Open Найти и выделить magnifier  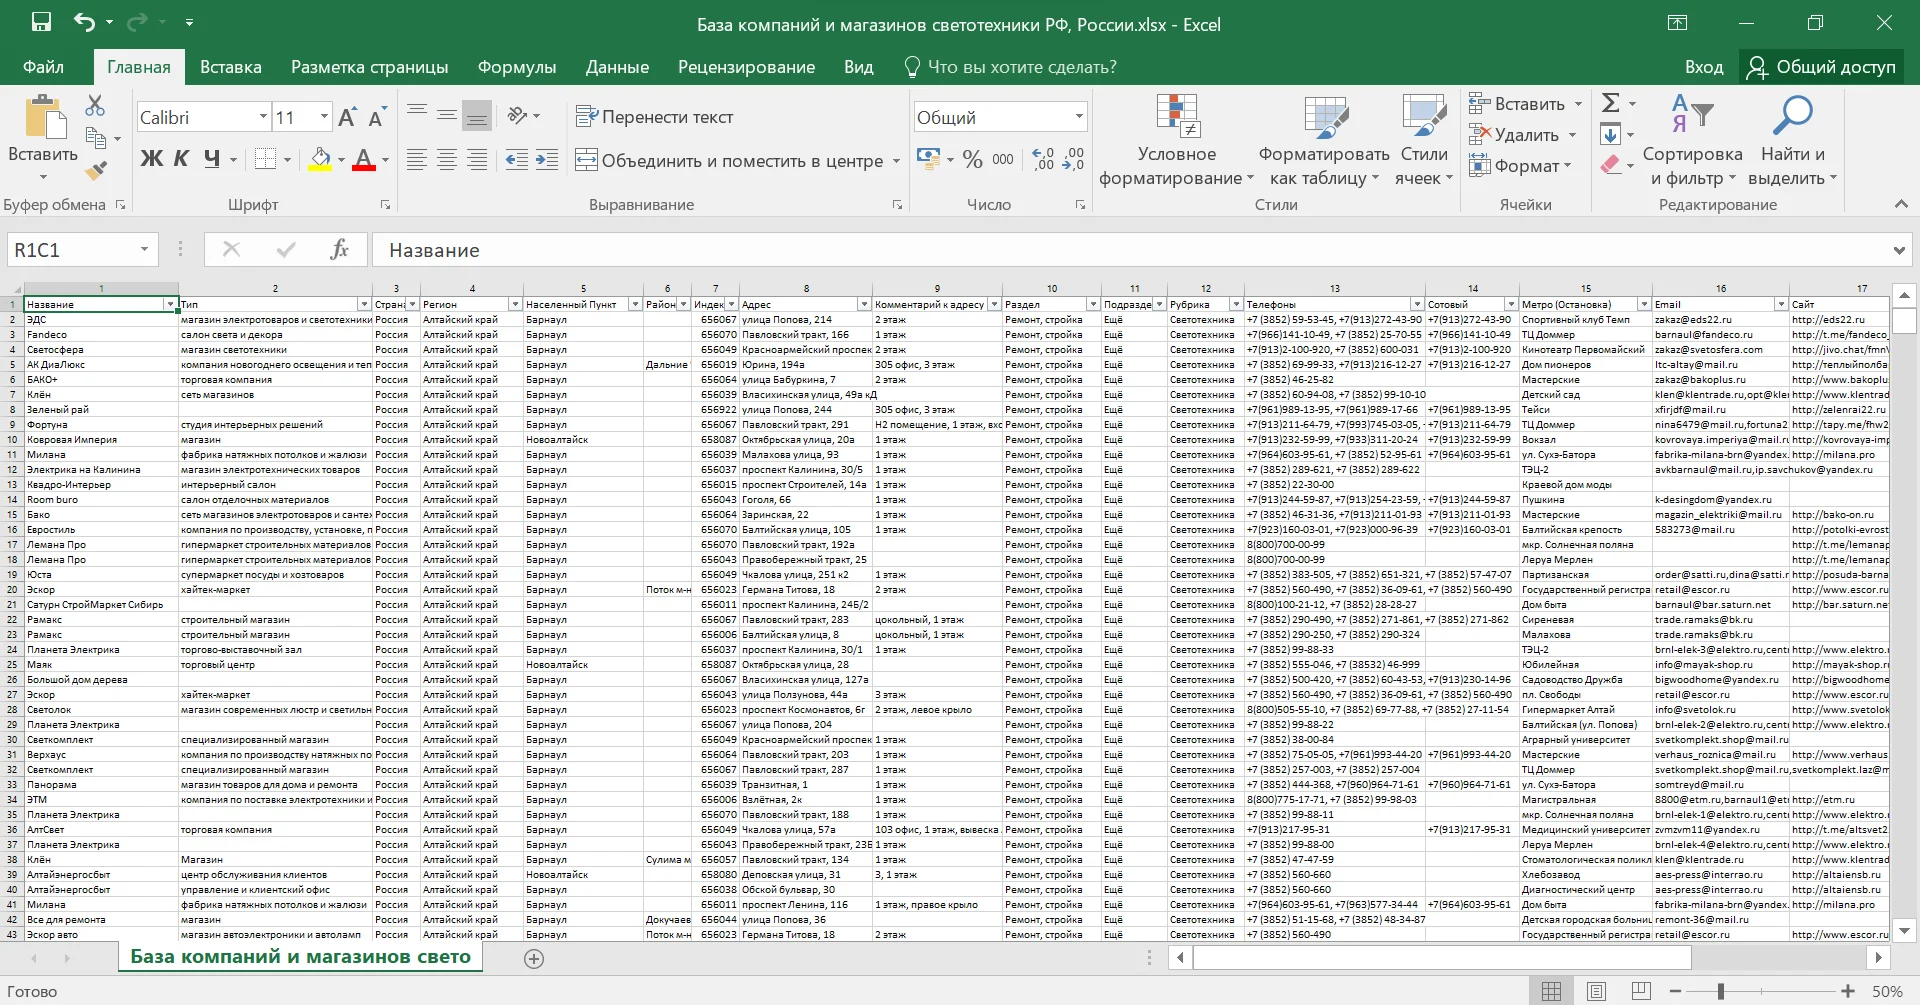click(x=1792, y=141)
